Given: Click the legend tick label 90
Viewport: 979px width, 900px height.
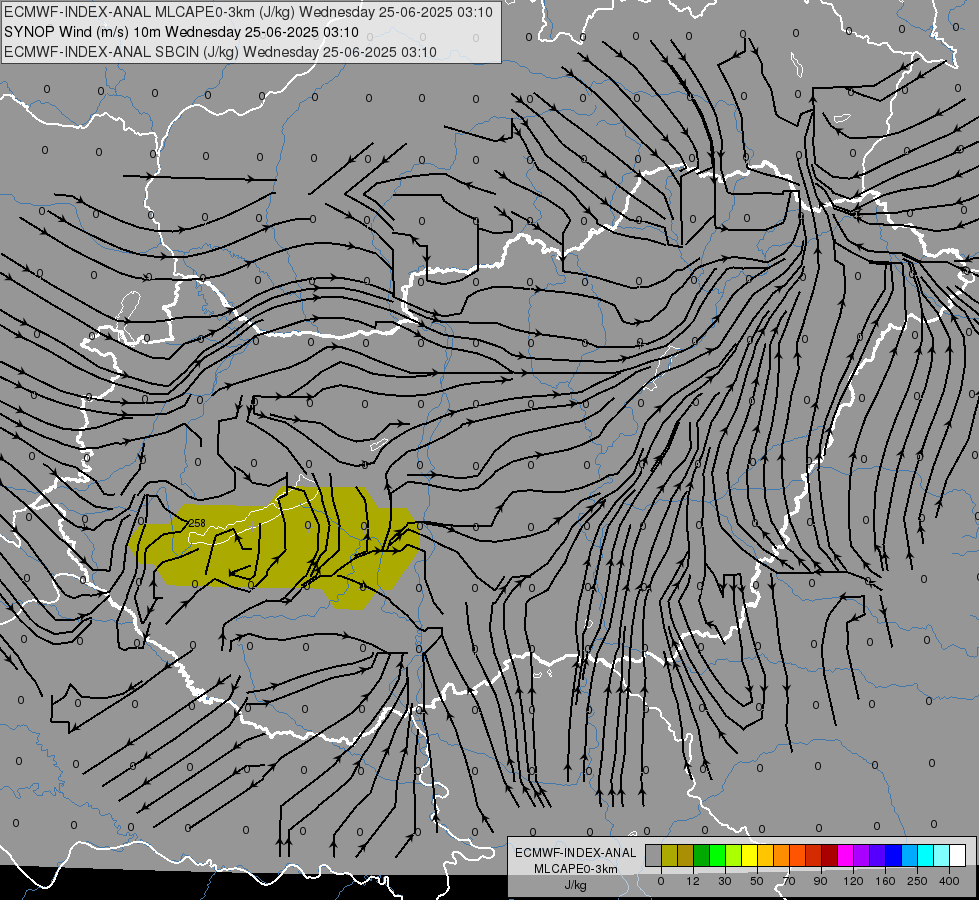Looking at the screenshot, I should pyautogui.click(x=820, y=881).
